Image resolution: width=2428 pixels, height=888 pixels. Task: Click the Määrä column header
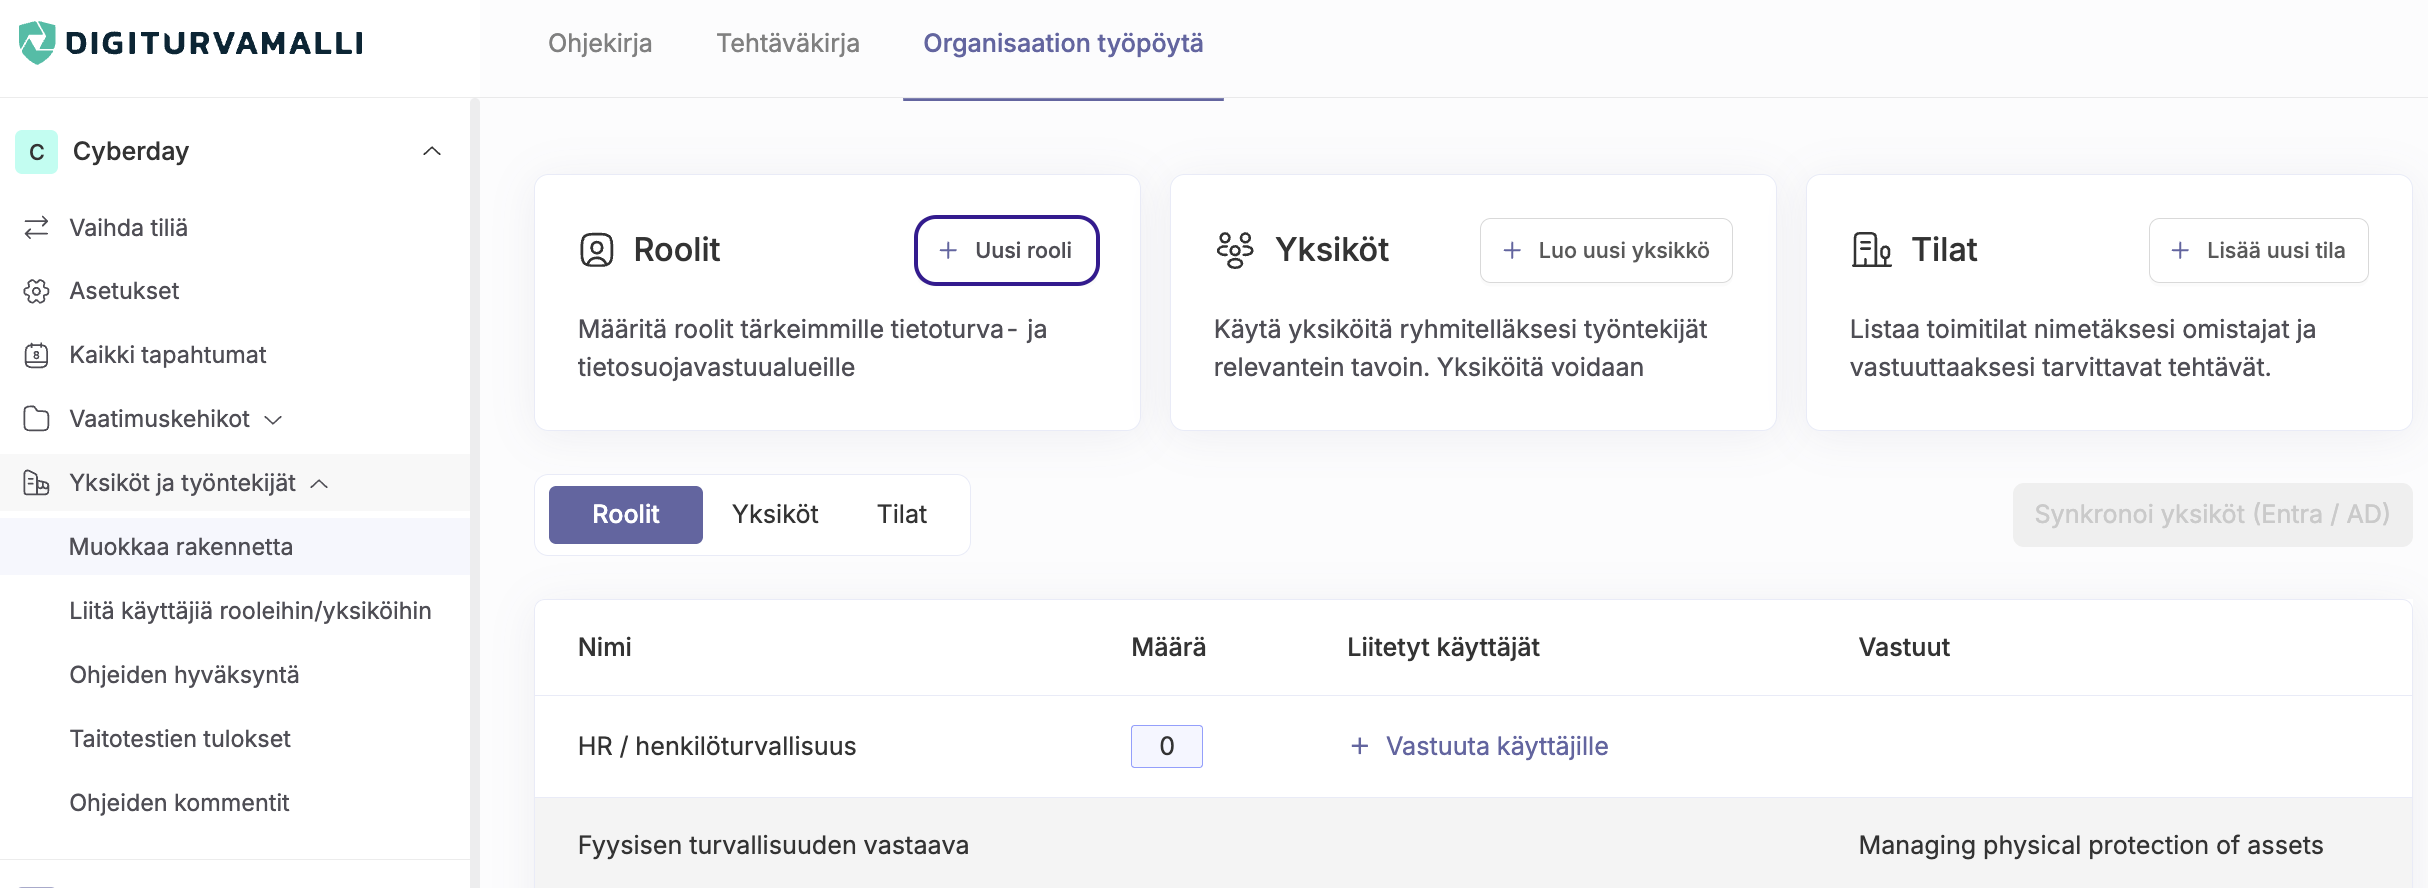[x=1169, y=647]
